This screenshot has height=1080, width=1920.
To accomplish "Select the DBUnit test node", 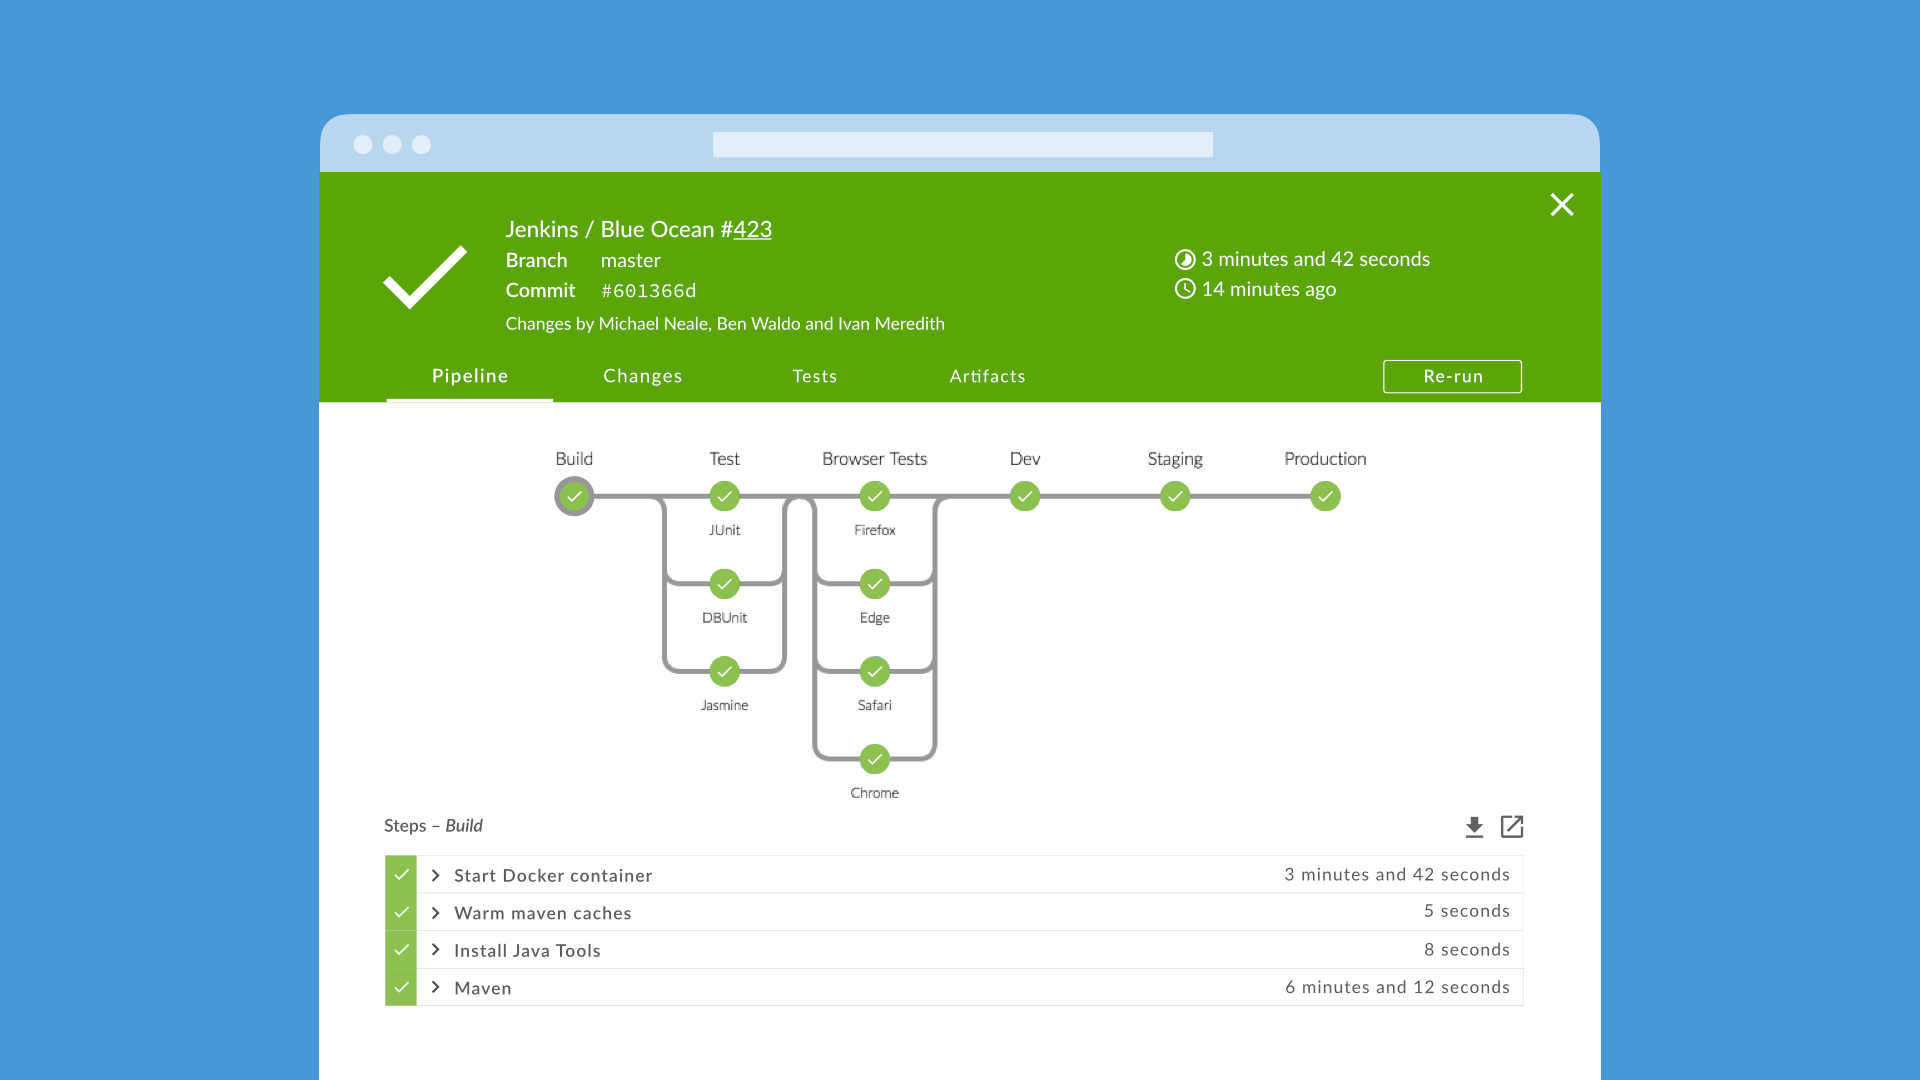I will coord(724,584).
